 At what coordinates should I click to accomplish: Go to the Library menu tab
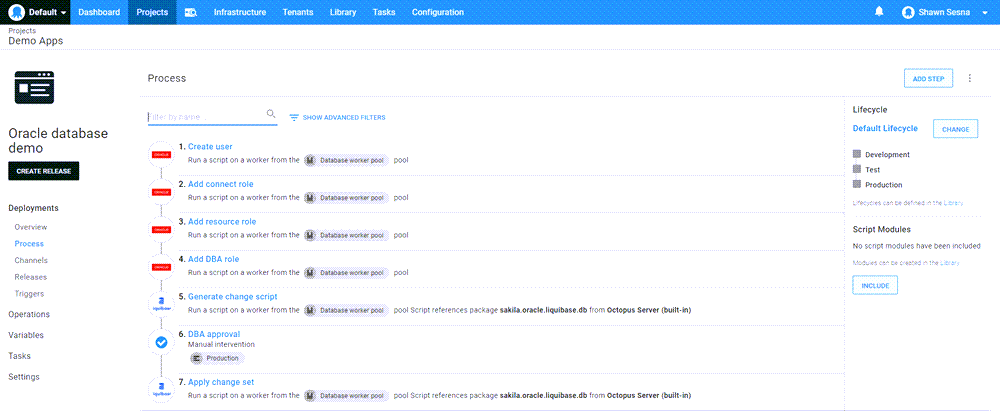(343, 12)
